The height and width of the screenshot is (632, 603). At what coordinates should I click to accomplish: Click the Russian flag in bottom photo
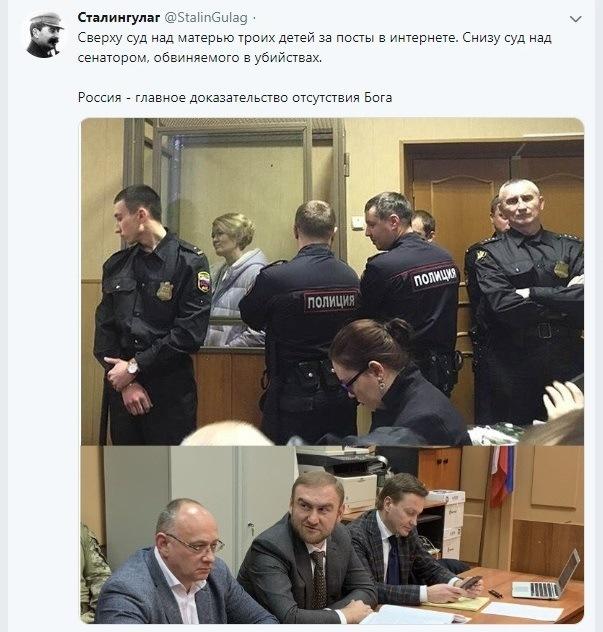(502, 475)
